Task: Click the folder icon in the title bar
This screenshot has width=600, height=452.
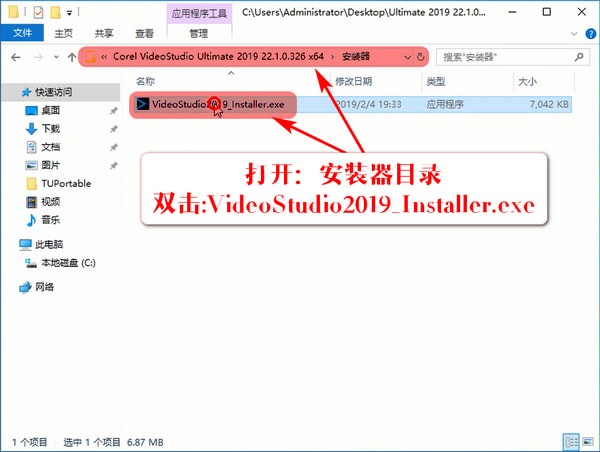Action: point(13,12)
